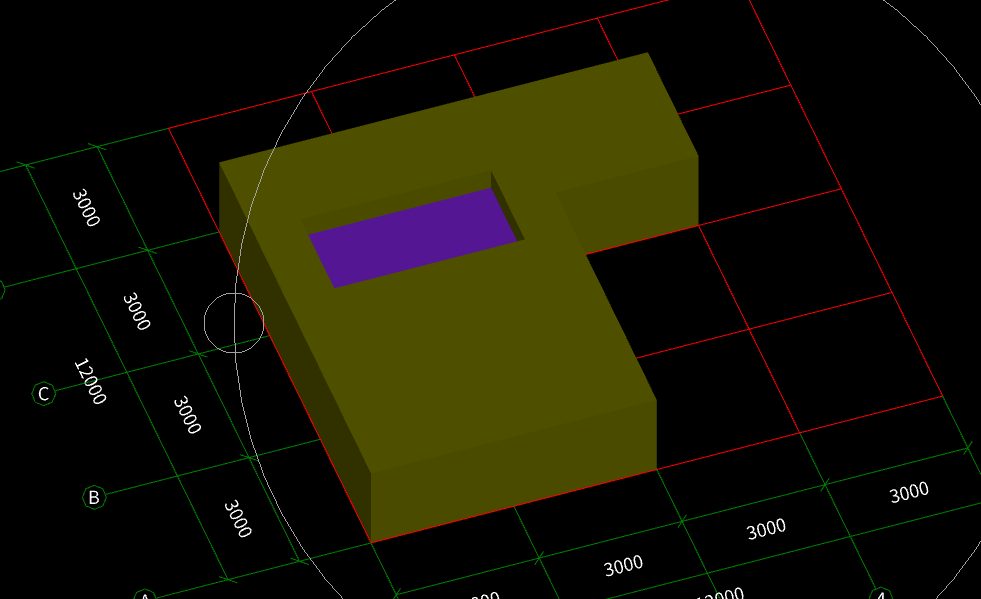Click the 3000 dimension just below axis B
This screenshot has height=599, width=981.
[238, 518]
